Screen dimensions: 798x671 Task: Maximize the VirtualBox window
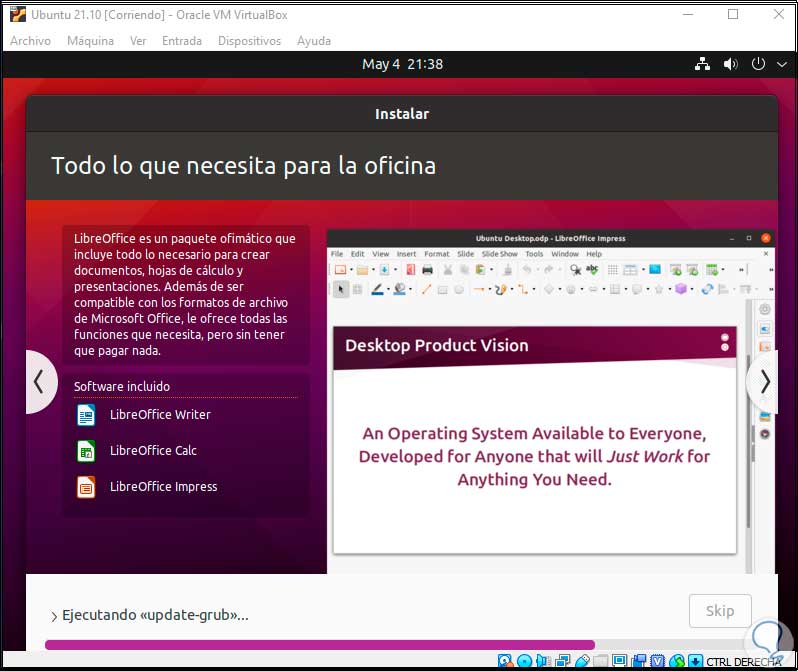coord(733,14)
